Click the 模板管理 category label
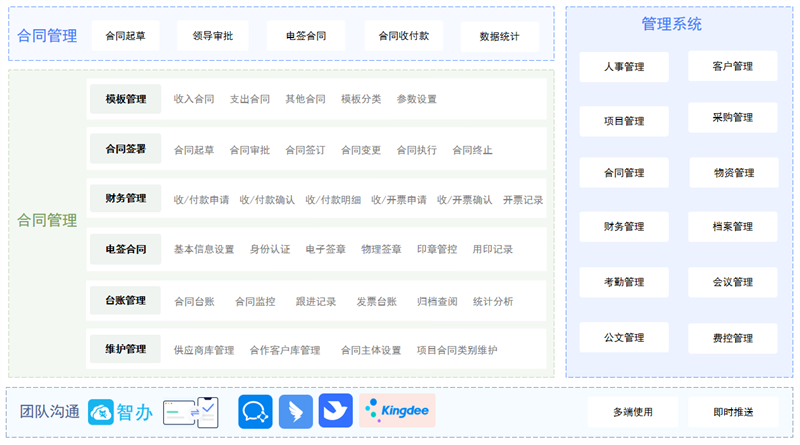The image size is (800, 445). pos(125,99)
